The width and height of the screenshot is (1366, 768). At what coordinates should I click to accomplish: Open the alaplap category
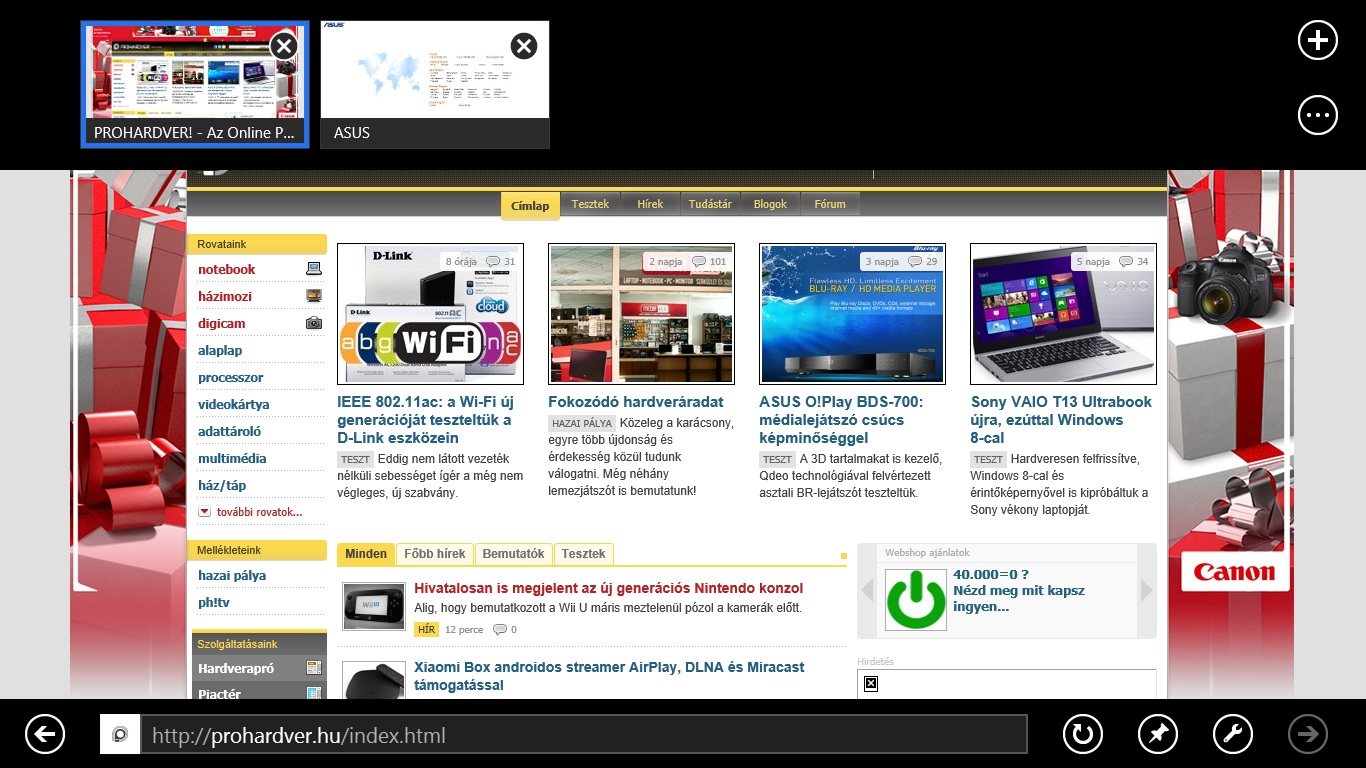pyautogui.click(x=220, y=350)
